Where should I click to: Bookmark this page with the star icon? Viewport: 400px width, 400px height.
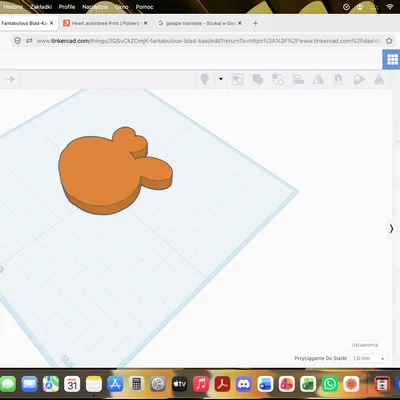[389, 41]
